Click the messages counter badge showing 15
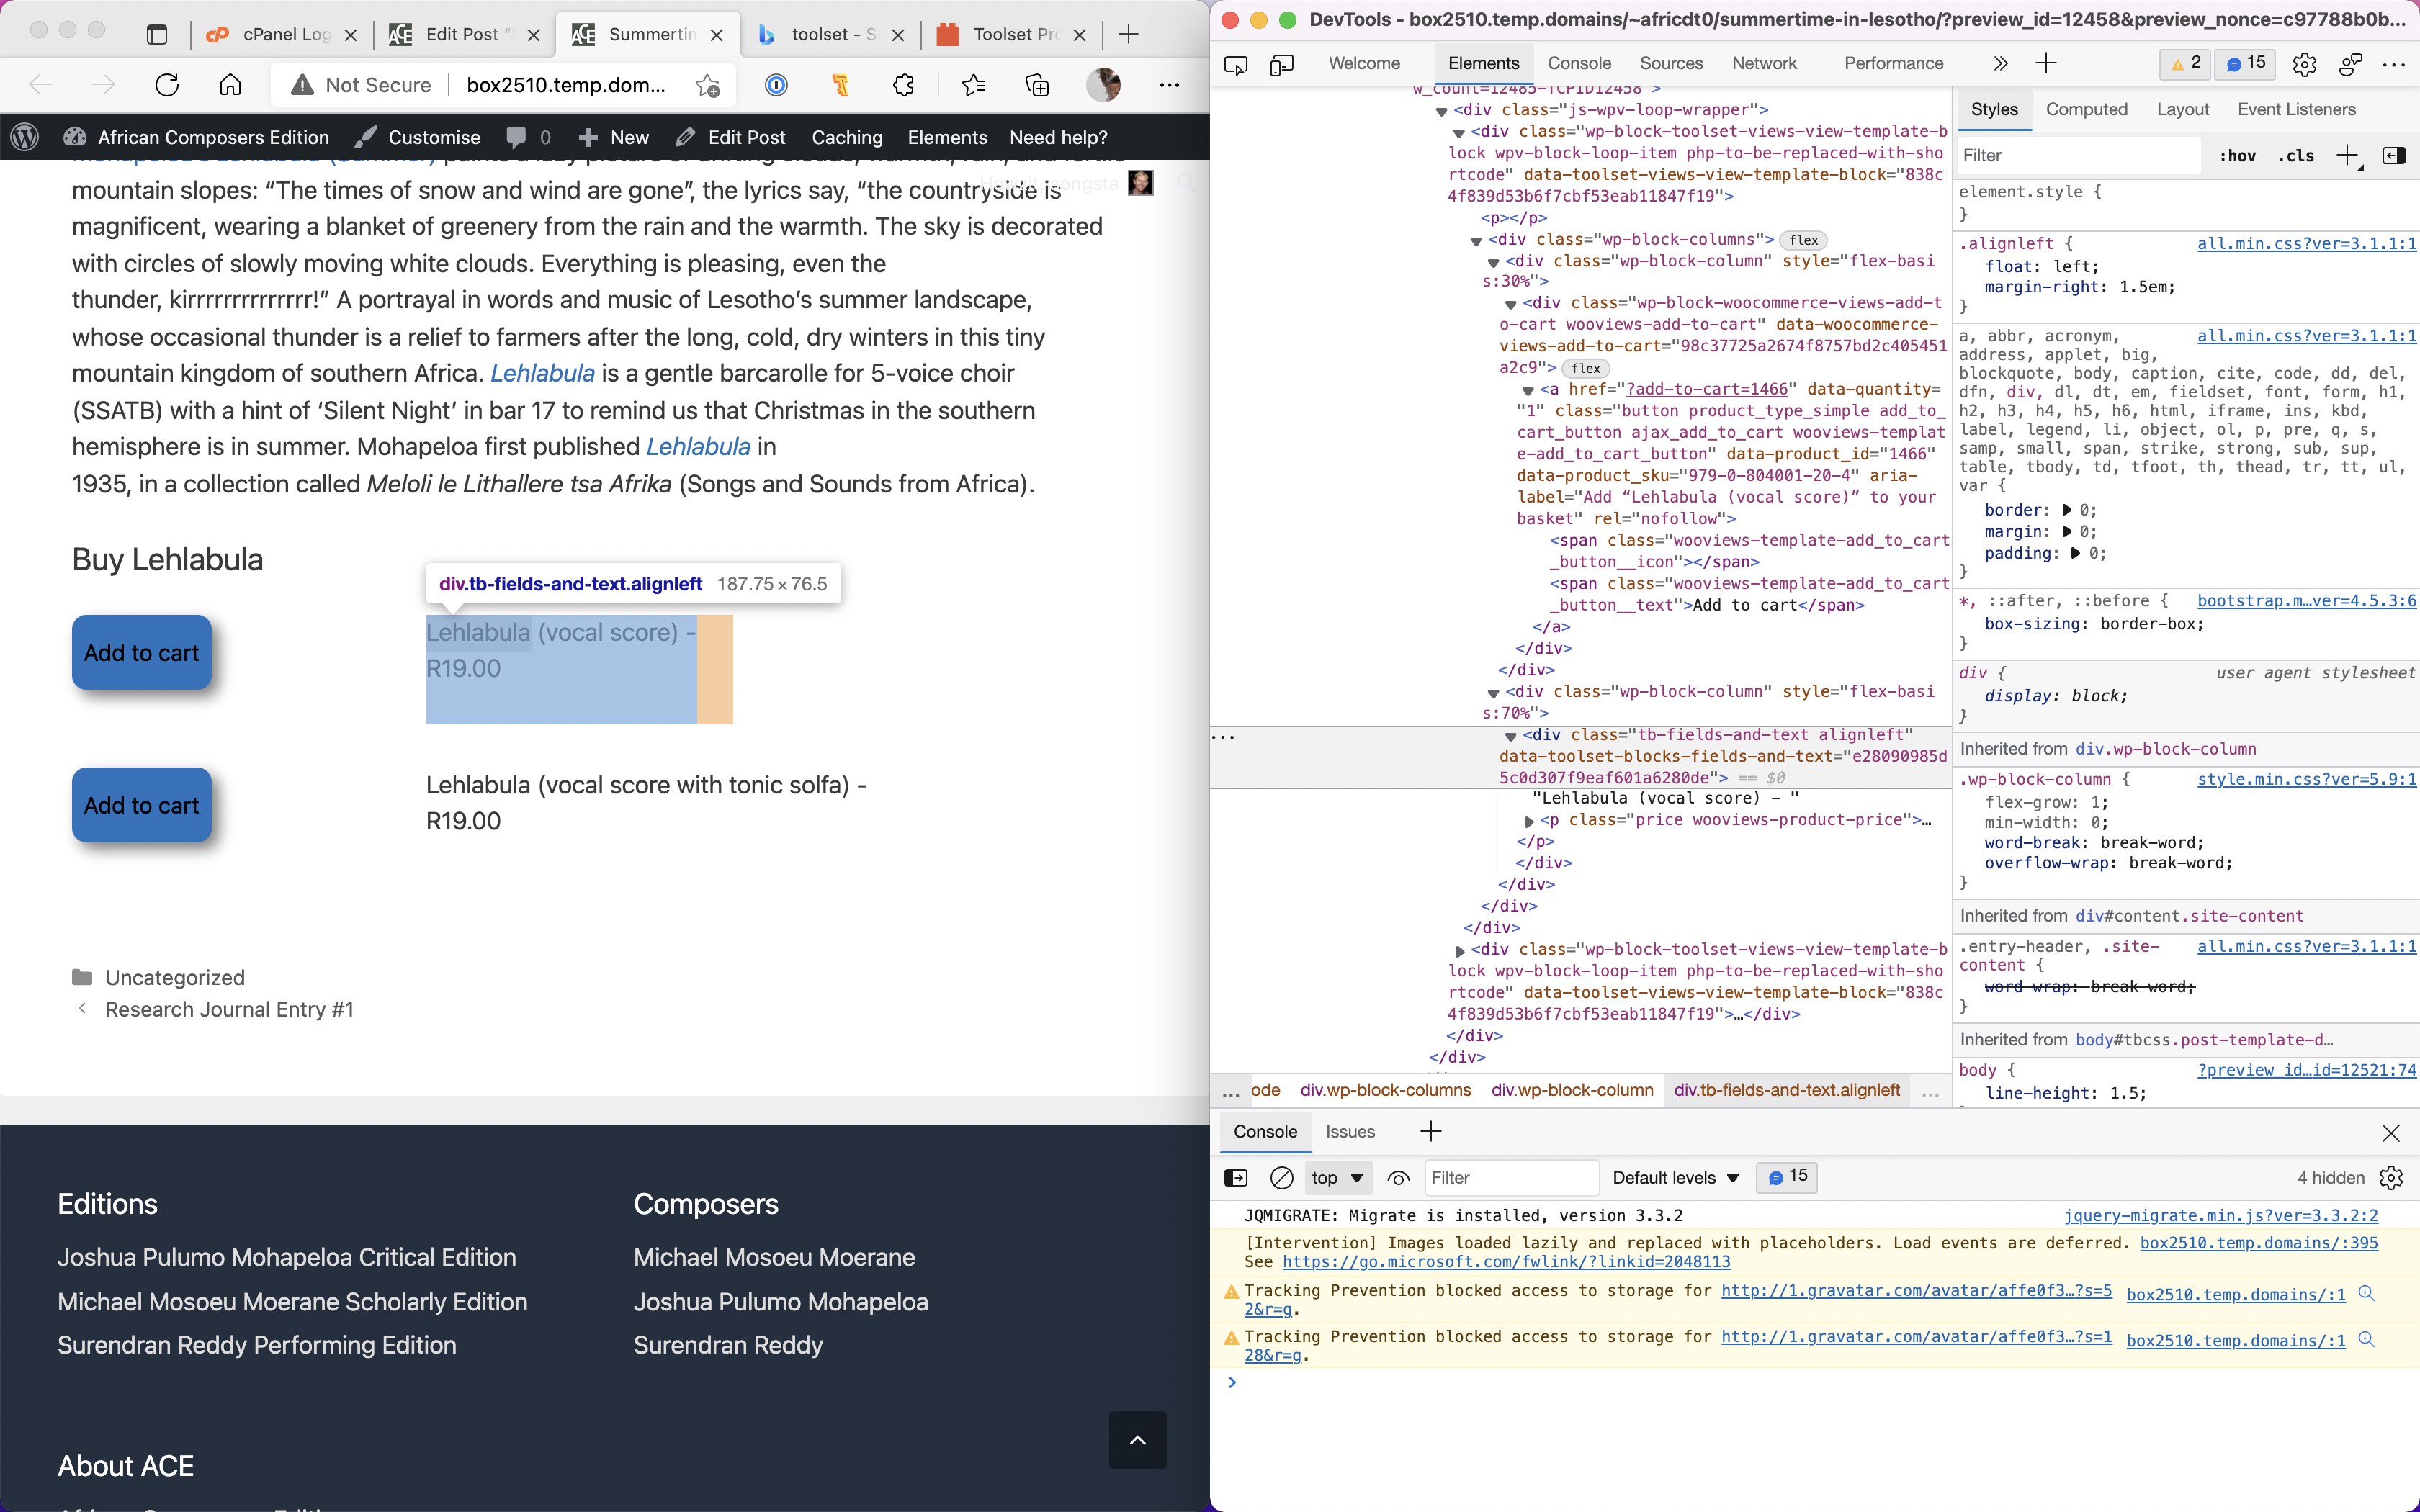The image size is (2420, 1512). pyautogui.click(x=2246, y=63)
